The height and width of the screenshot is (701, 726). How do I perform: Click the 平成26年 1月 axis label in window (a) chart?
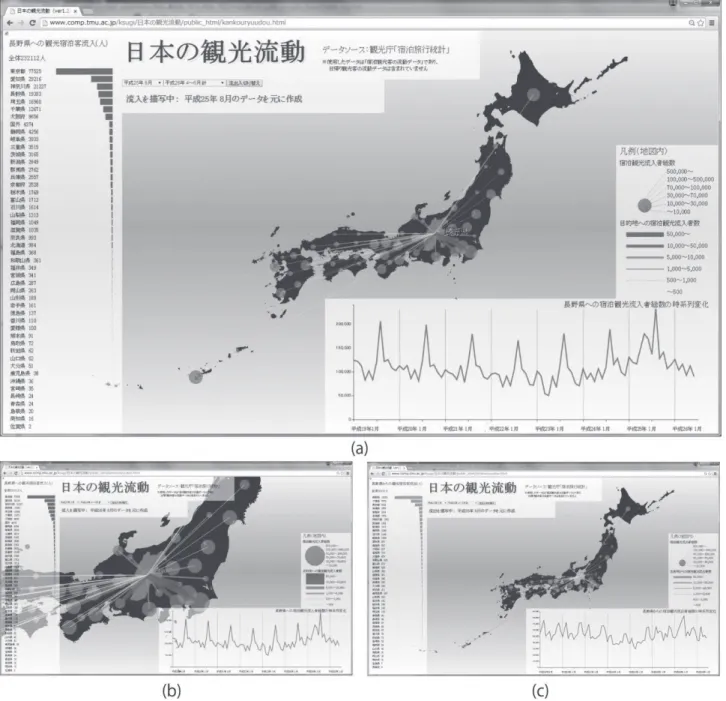coord(687,429)
